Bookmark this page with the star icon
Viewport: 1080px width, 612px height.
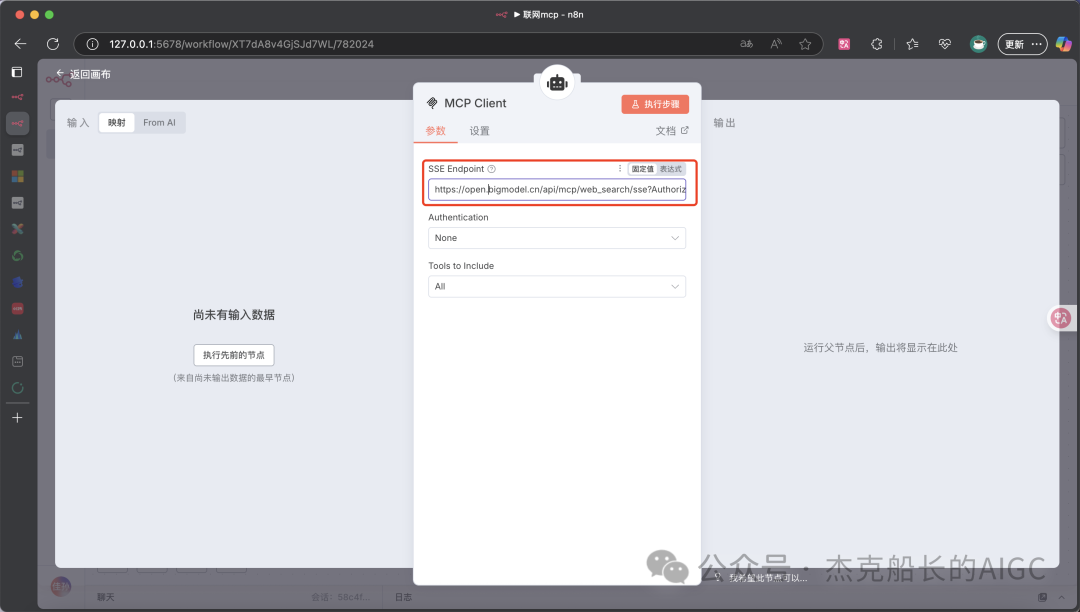pyautogui.click(x=805, y=44)
